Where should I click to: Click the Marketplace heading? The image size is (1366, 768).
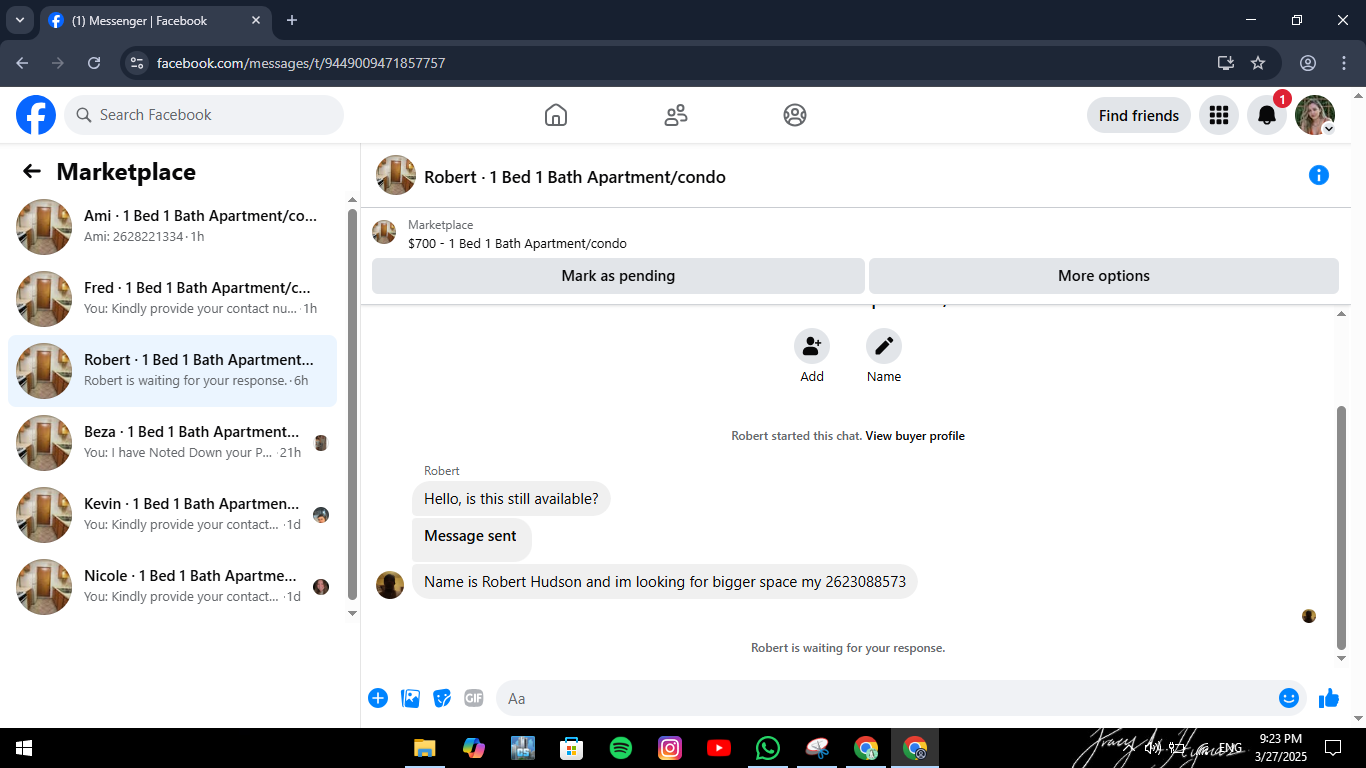(126, 172)
